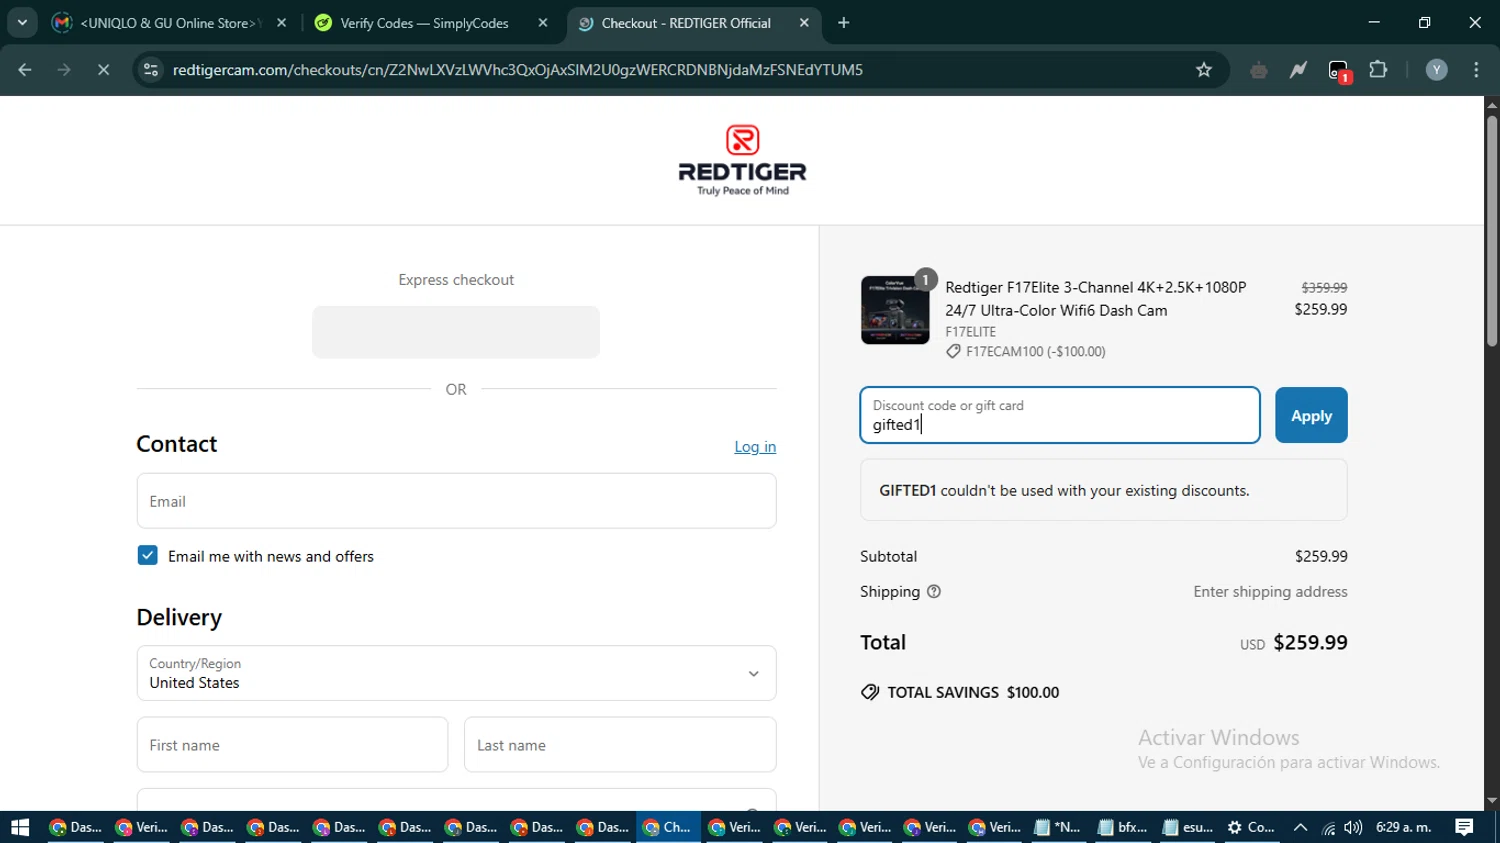Close the Verify Codes — SimplyCodes tab
This screenshot has width=1500, height=843.
pyautogui.click(x=543, y=23)
